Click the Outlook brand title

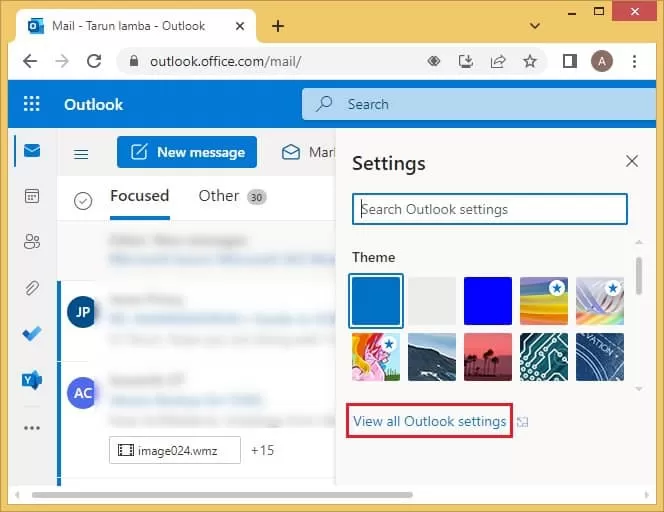93,104
